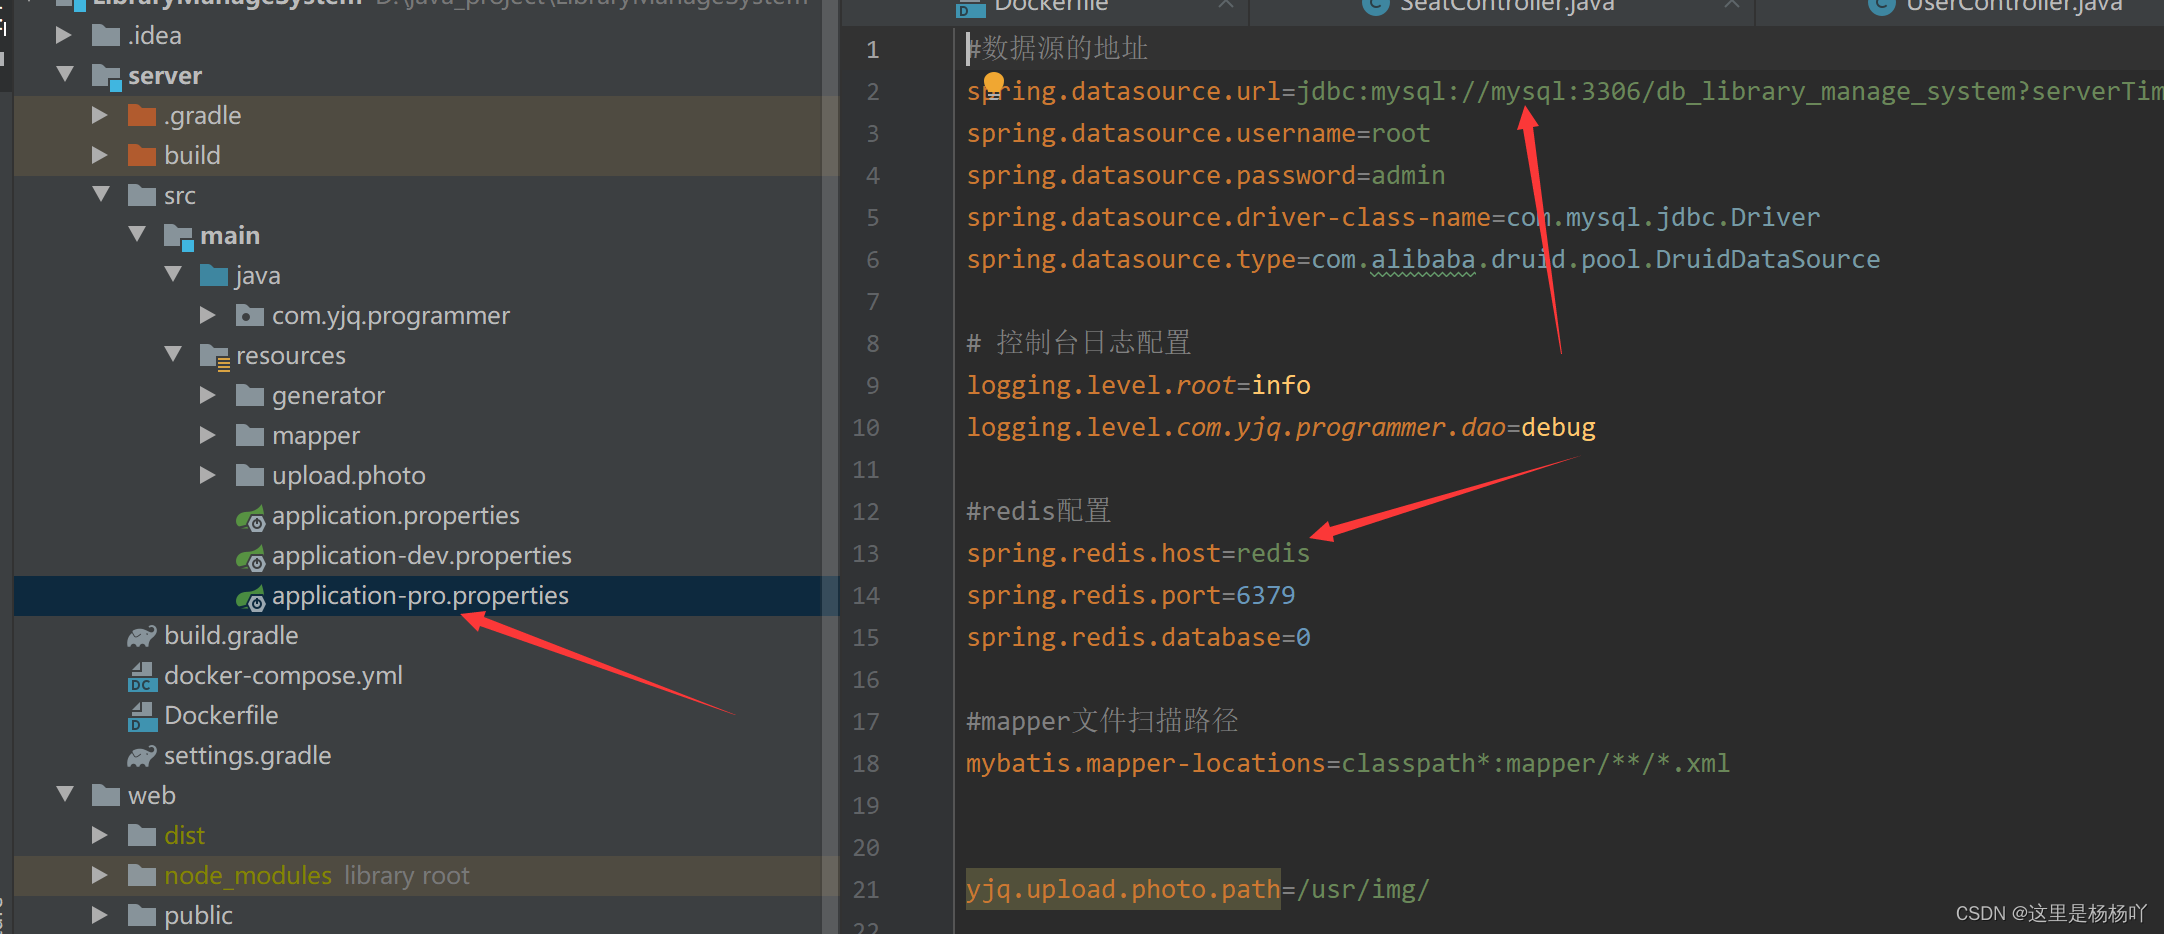Click the Dockerfile file icon

[x=142, y=717]
